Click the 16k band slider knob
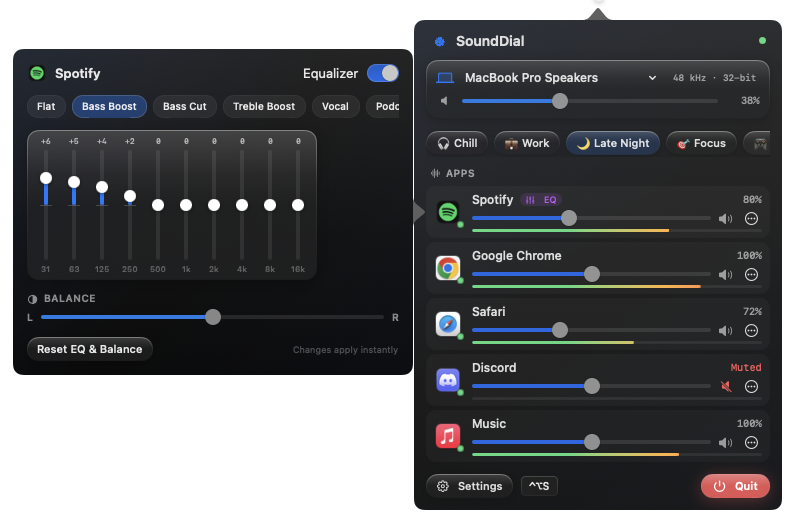This screenshot has width=795, height=523. (x=298, y=205)
